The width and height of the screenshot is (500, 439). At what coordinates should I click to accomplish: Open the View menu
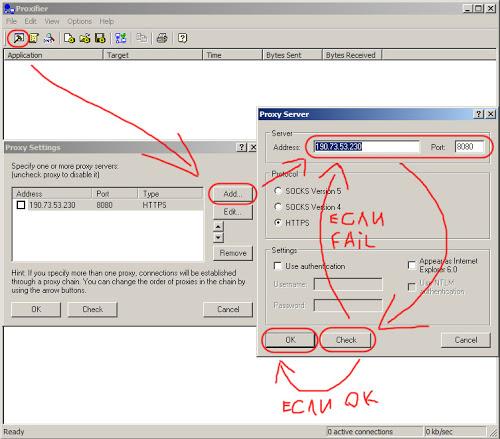(x=52, y=21)
